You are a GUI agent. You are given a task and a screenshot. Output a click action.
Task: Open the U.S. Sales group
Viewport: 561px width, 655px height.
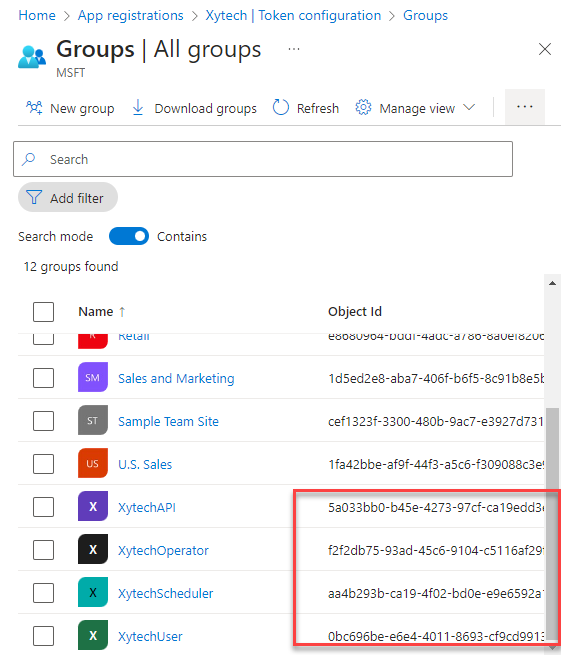coord(145,465)
